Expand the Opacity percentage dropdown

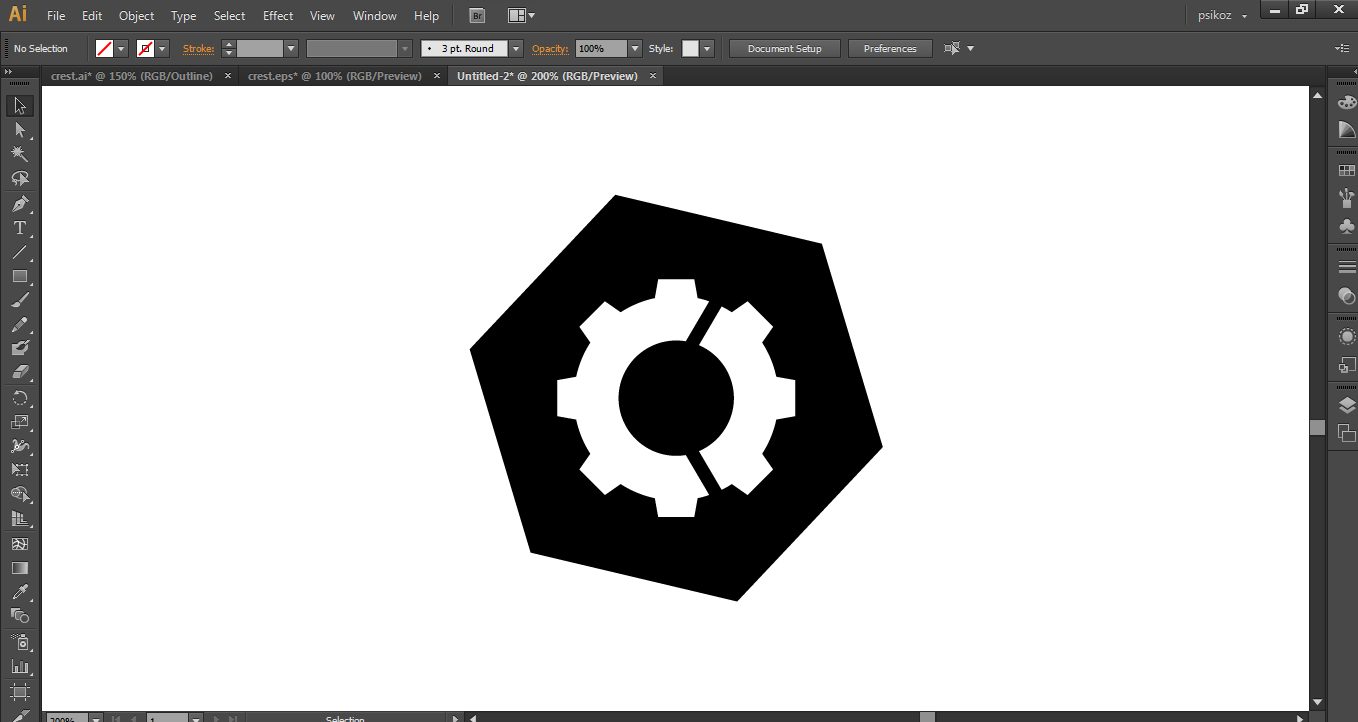tap(634, 48)
